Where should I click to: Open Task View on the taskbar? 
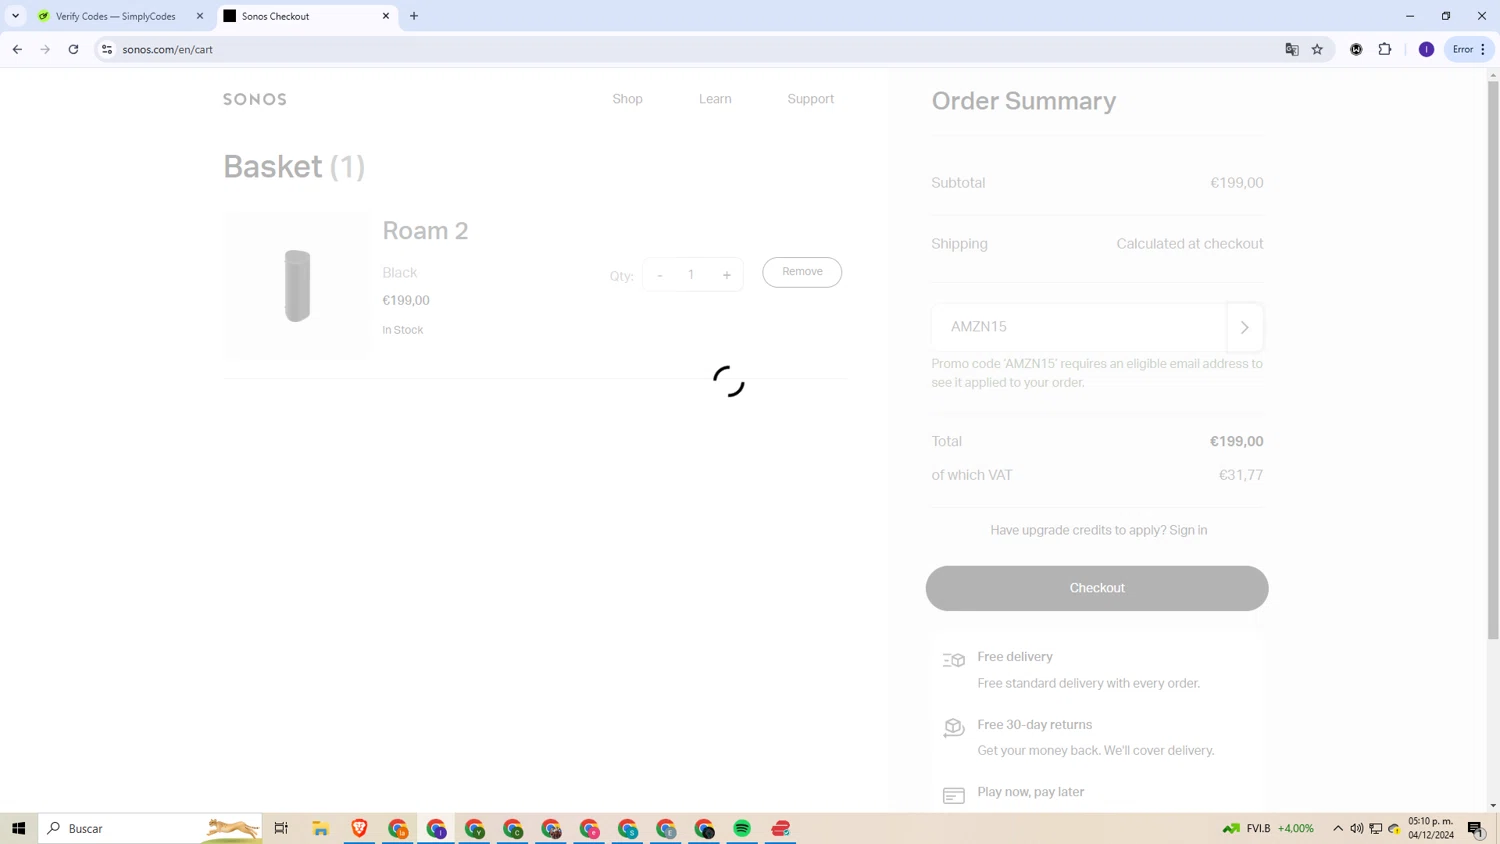(x=281, y=828)
